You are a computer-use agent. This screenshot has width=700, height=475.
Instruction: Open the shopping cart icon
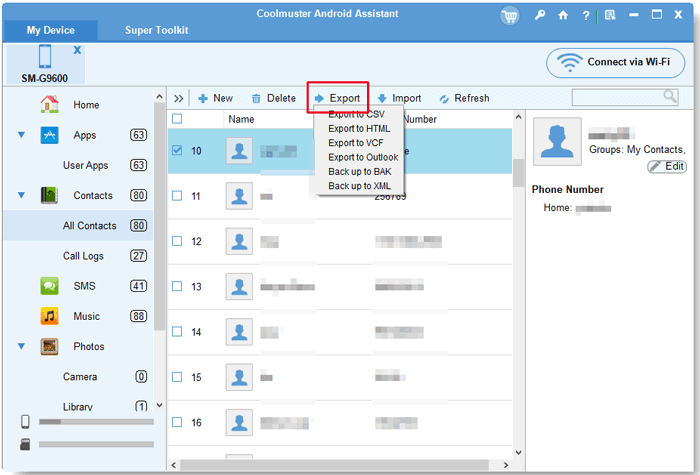[509, 16]
